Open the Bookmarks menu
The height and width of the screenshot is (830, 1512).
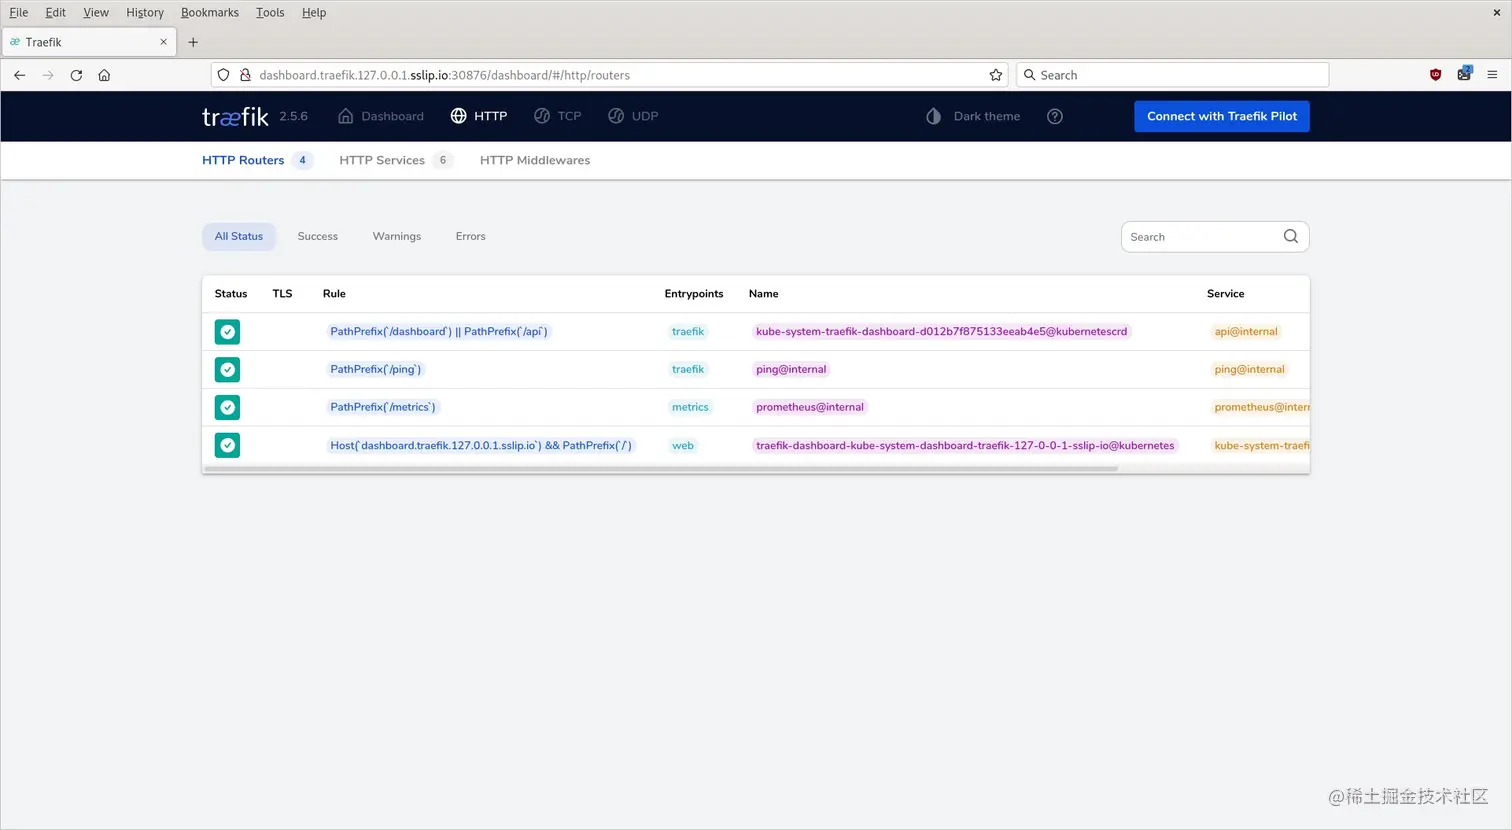tap(210, 12)
